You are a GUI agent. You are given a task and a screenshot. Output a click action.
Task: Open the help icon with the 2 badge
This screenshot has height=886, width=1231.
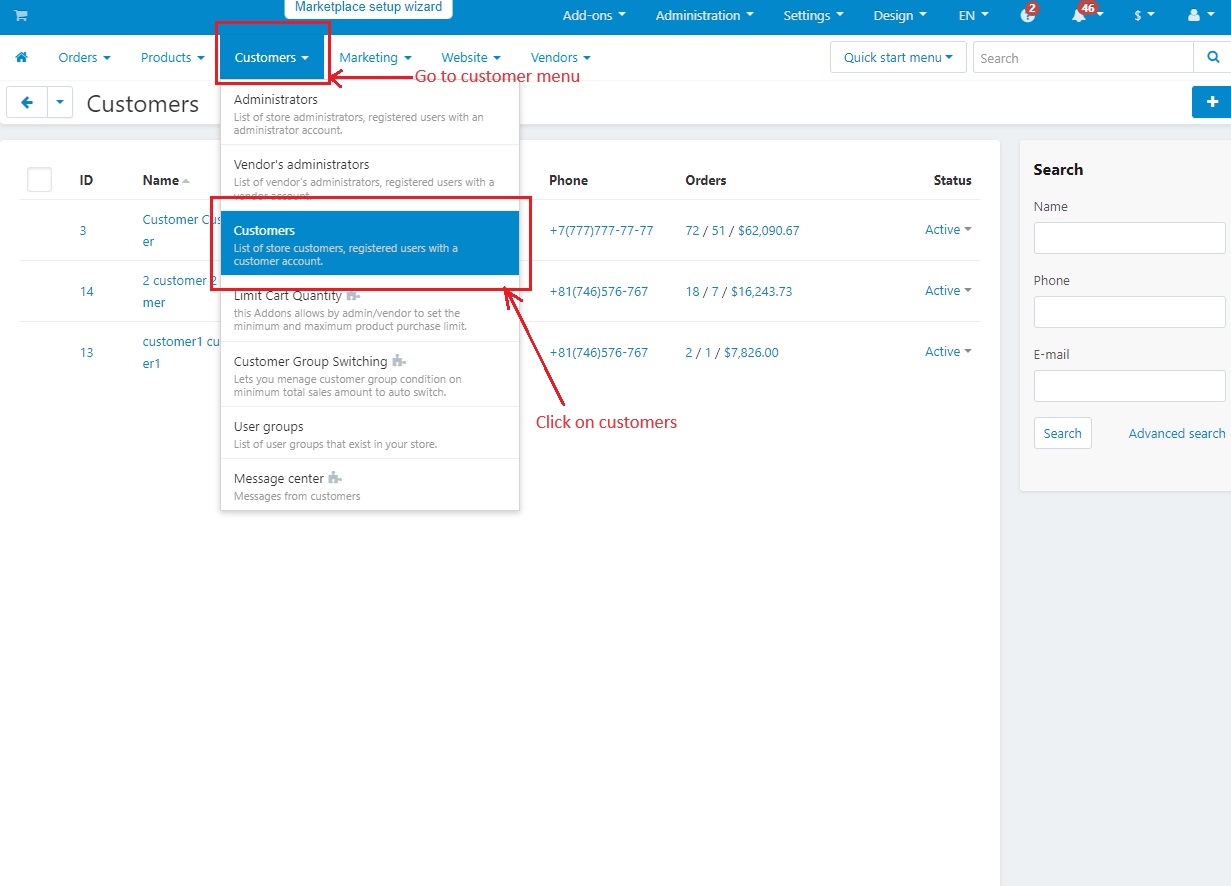click(x=1027, y=16)
